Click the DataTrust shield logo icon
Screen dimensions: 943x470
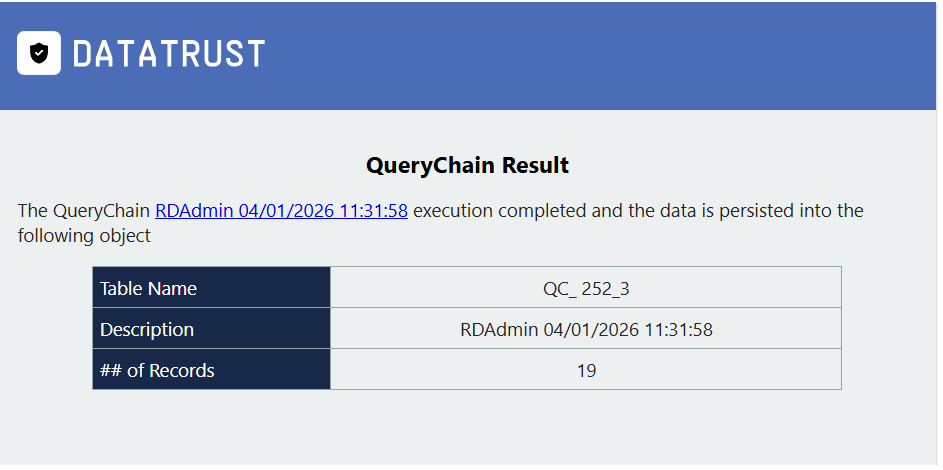click(39, 53)
